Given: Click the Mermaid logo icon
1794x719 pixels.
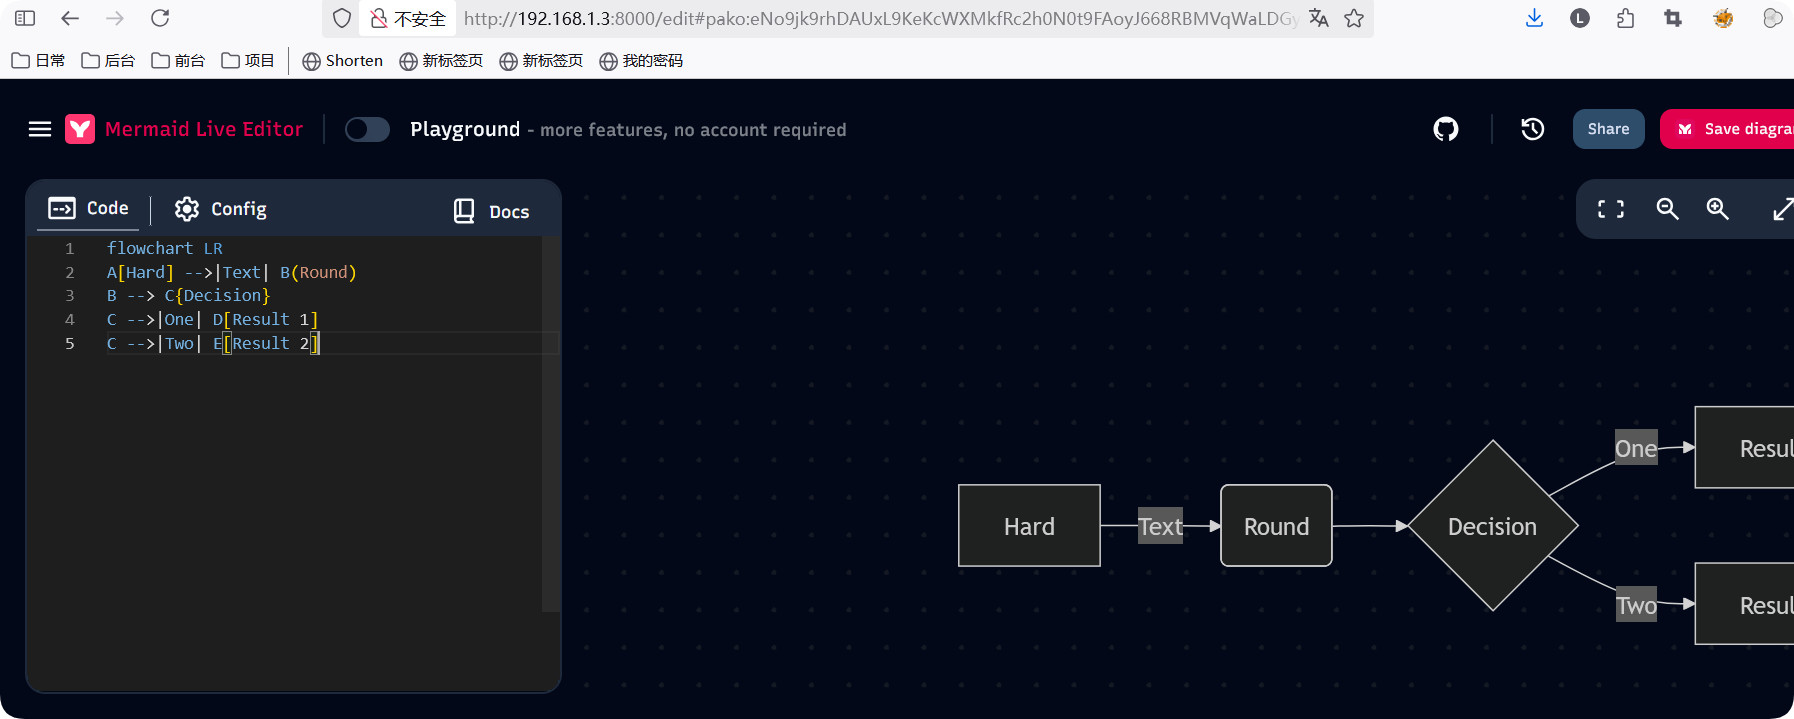Looking at the screenshot, I should click(x=80, y=129).
